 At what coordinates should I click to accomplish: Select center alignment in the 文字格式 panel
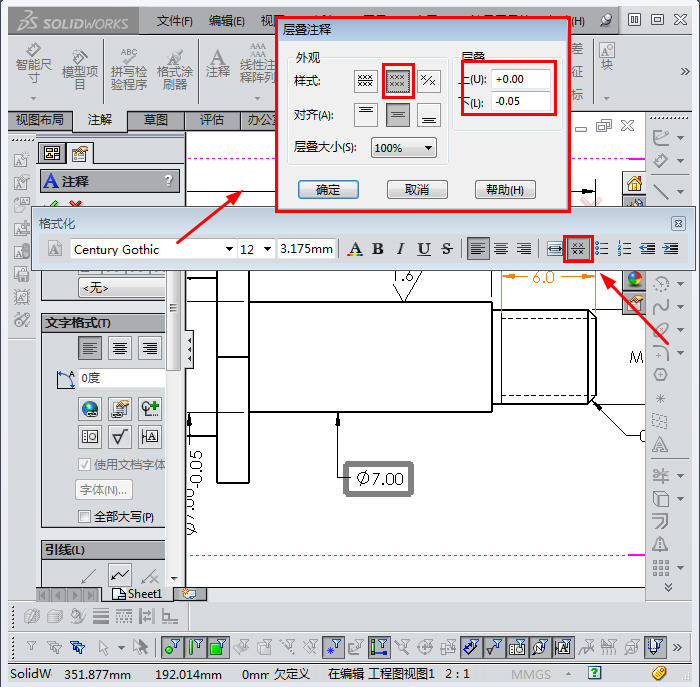coord(120,348)
